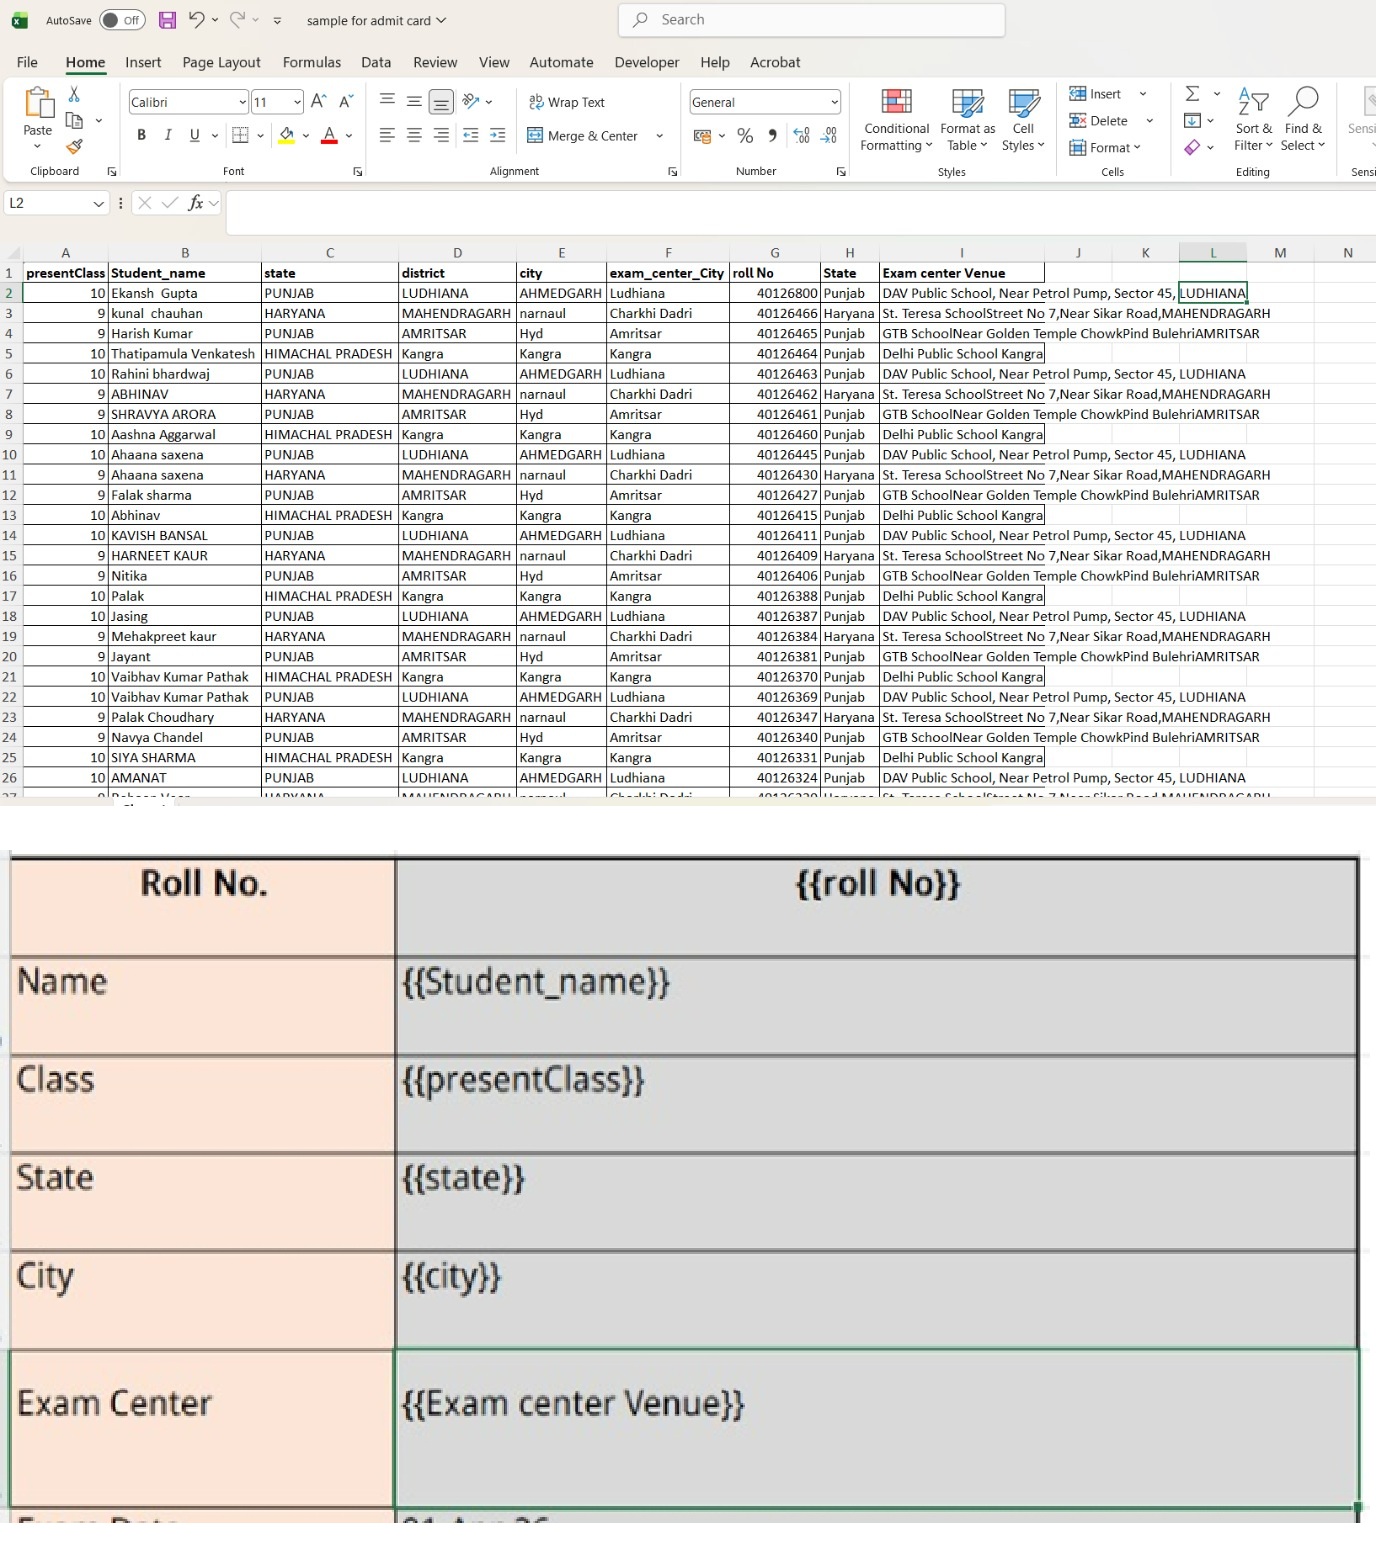Apply Accounting Number Format icon

(702, 136)
